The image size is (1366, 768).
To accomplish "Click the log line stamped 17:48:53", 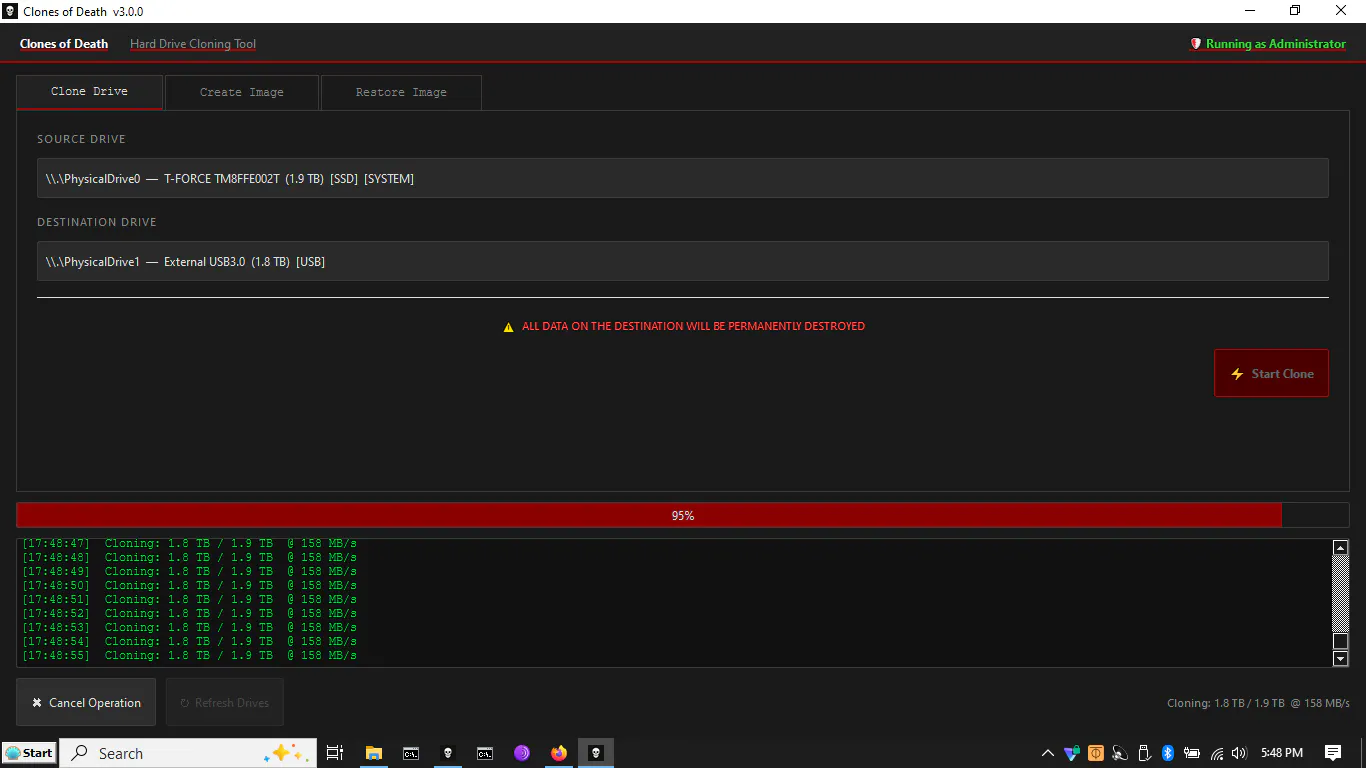I will point(190,628).
